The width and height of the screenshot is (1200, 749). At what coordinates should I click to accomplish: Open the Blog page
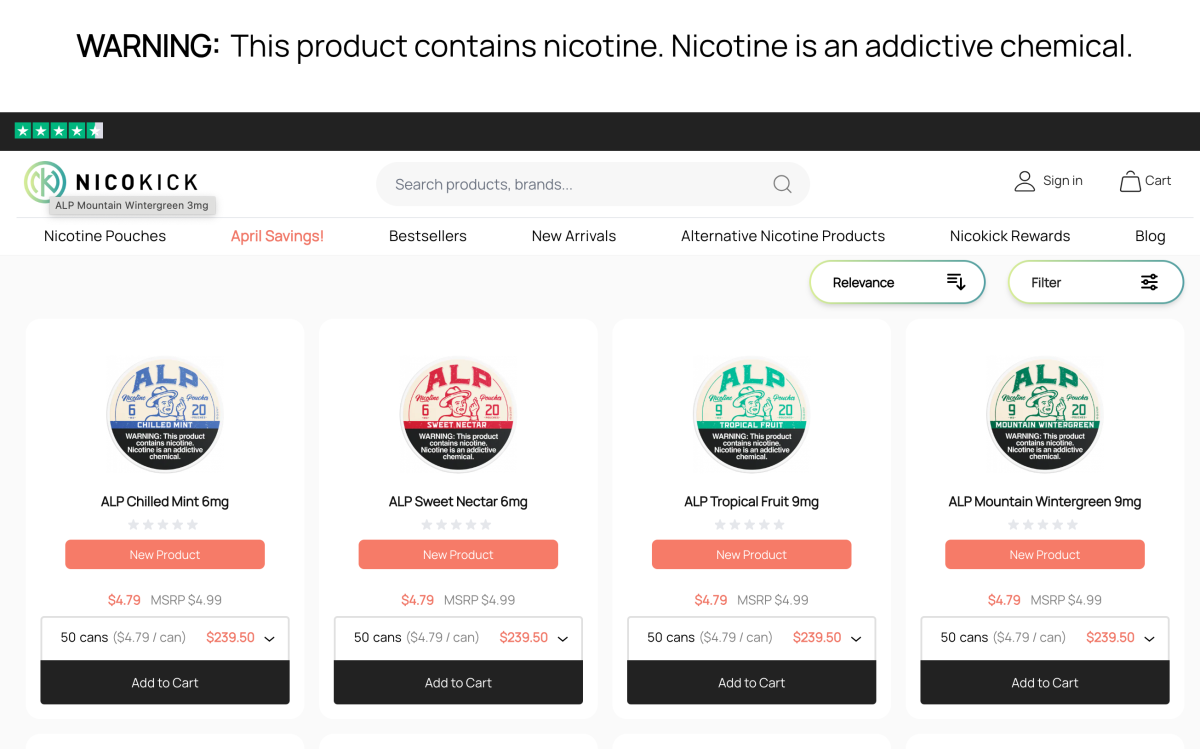coord(1150,236)
